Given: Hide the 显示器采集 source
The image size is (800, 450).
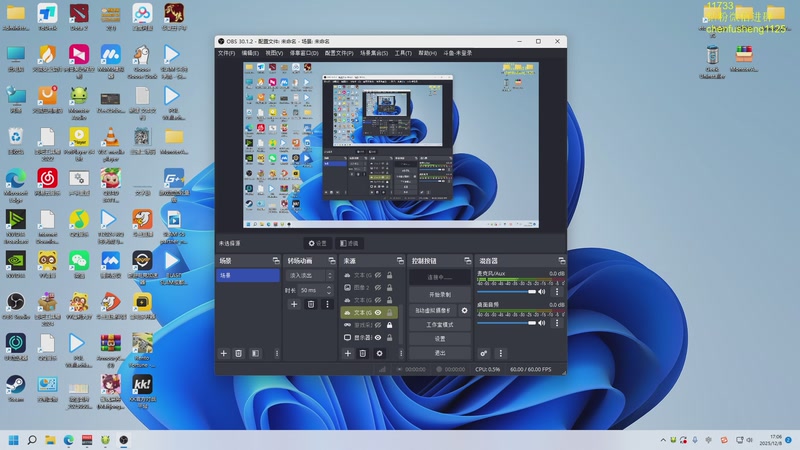Looking at the screenshot, I should click(x=378, y=337).
